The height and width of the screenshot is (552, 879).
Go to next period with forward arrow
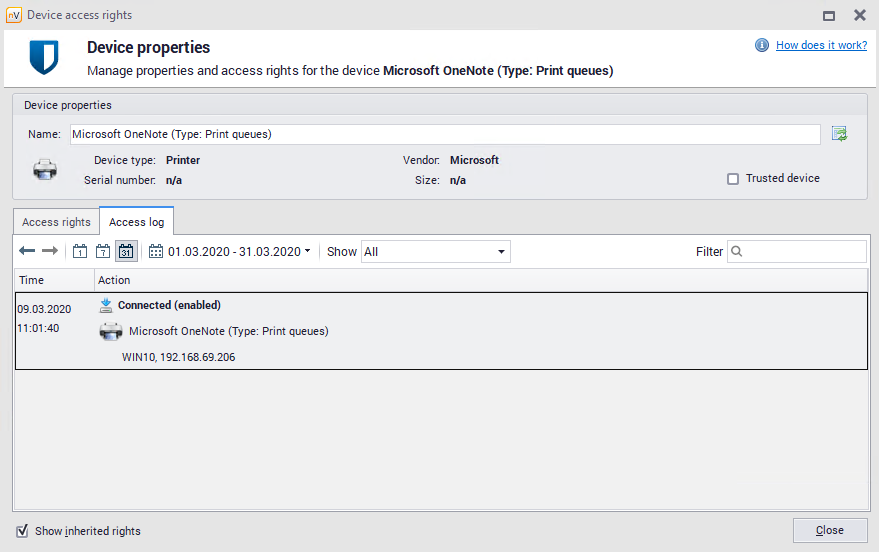click(x=50, y=251)
